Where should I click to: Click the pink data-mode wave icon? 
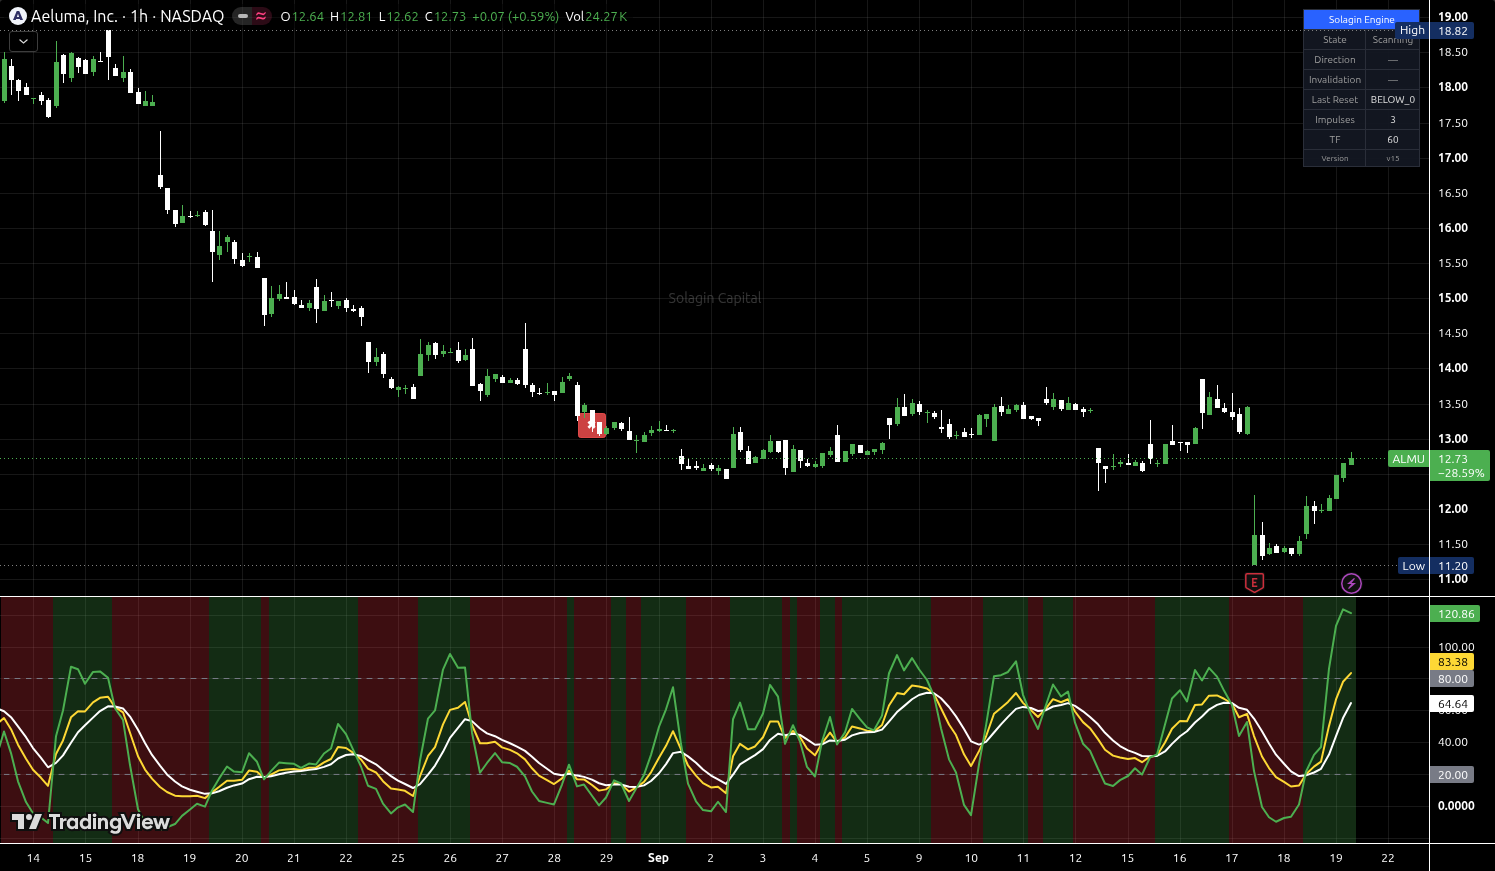[x=261, y=16]
